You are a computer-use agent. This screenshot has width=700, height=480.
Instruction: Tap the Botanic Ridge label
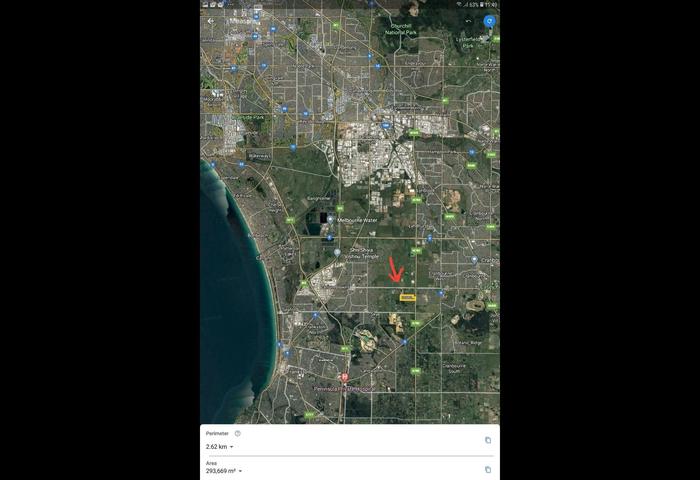coord(468,343)
